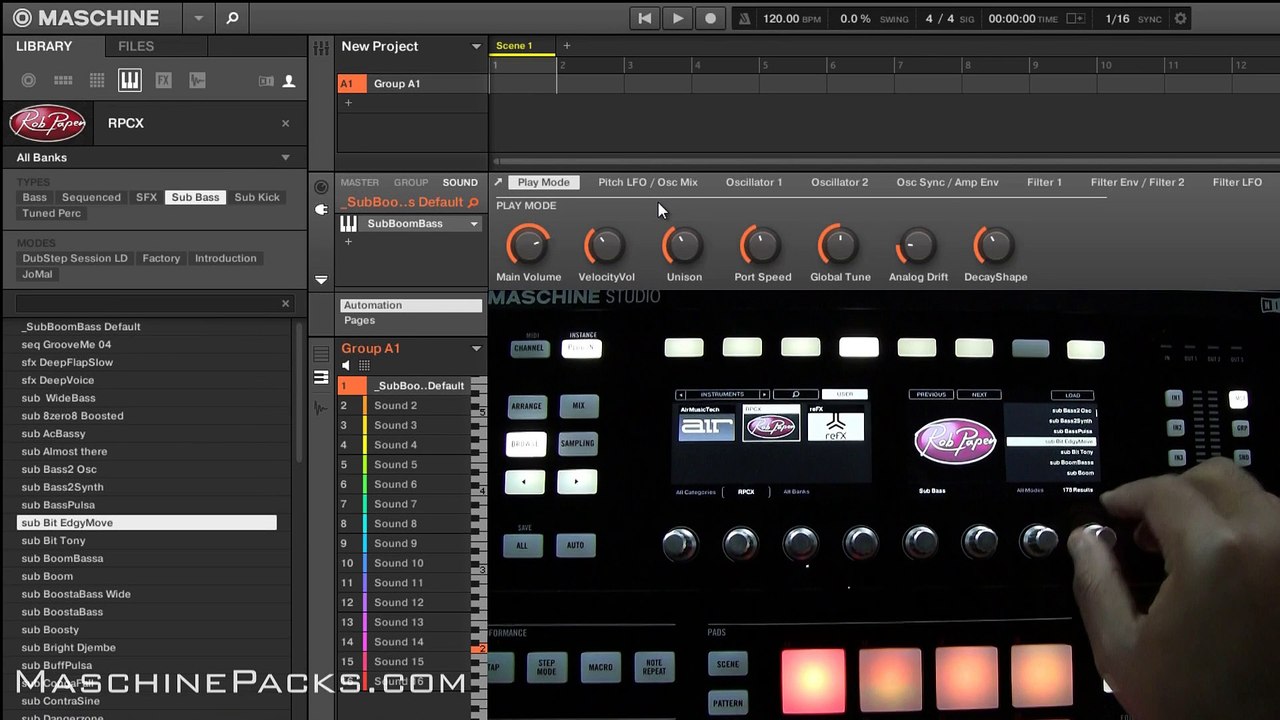This screenshot has height=720, width=1280.
Task: Open the Maschine main menu dropdown
Action: point(198,18)
